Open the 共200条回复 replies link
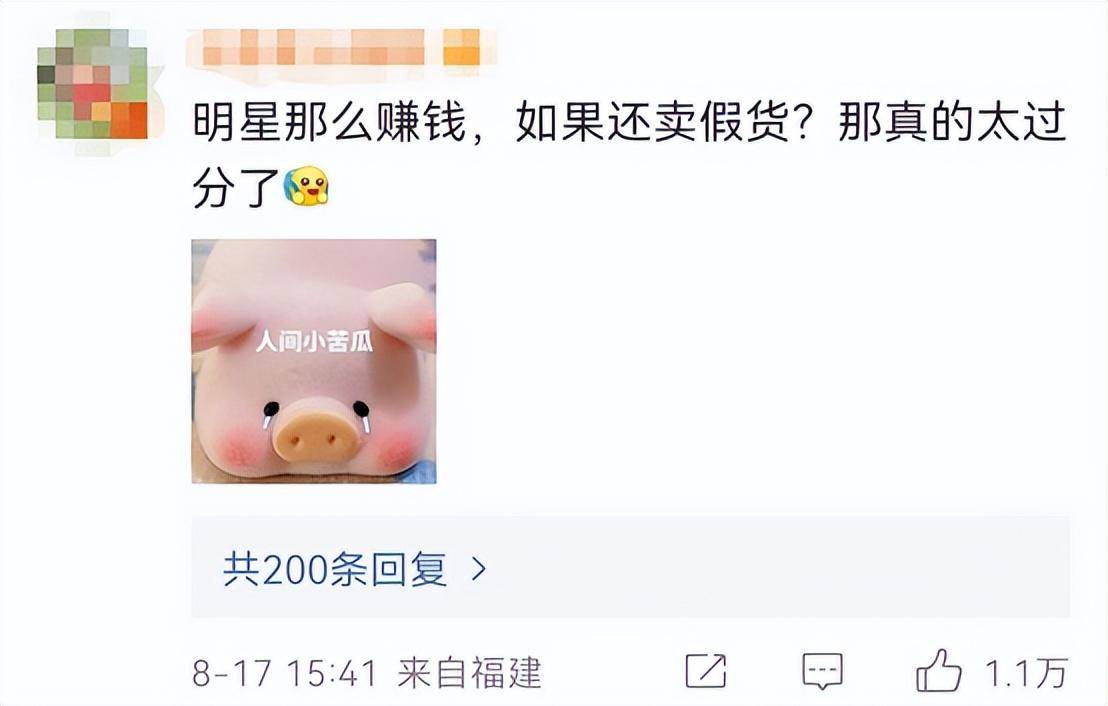This screenshot has height=706, width=1108. 335,568
